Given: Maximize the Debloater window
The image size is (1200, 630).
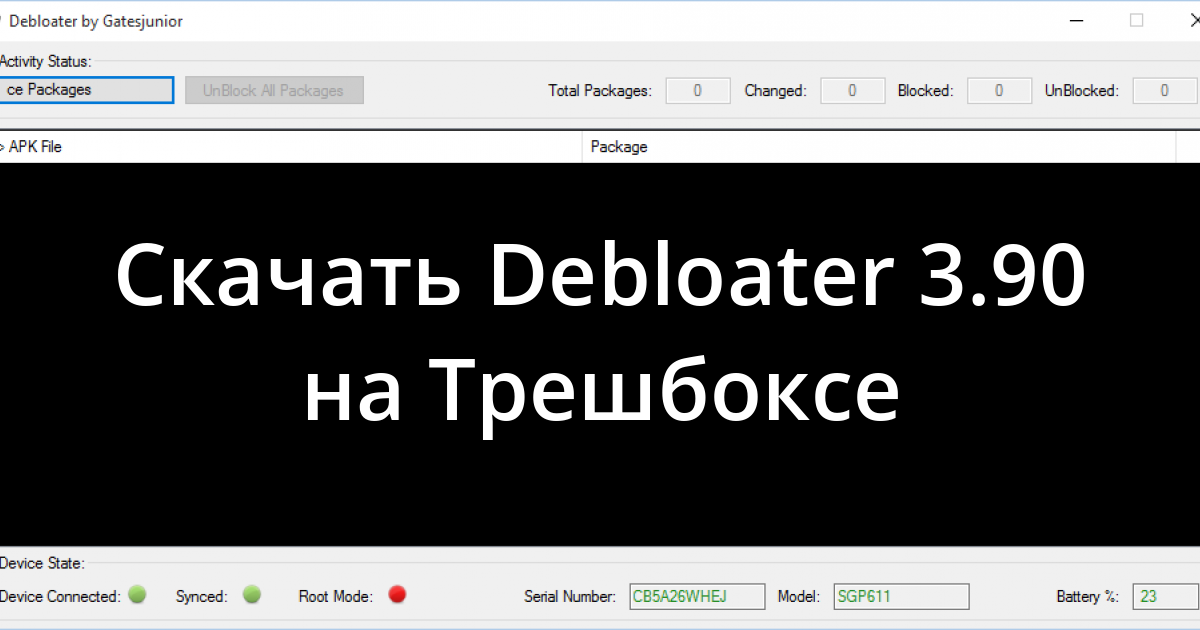Looking at the screenshot, I should 1137,20.
